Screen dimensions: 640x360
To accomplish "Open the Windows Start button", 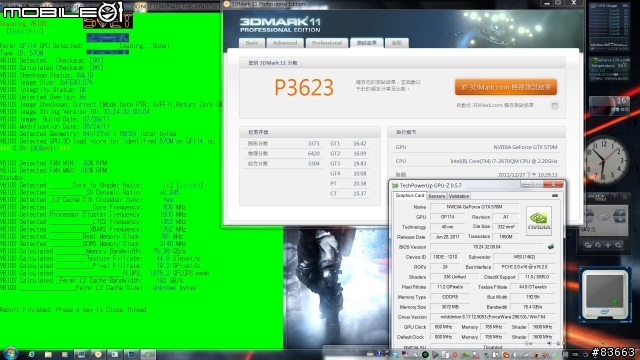I will click(11, 354).
